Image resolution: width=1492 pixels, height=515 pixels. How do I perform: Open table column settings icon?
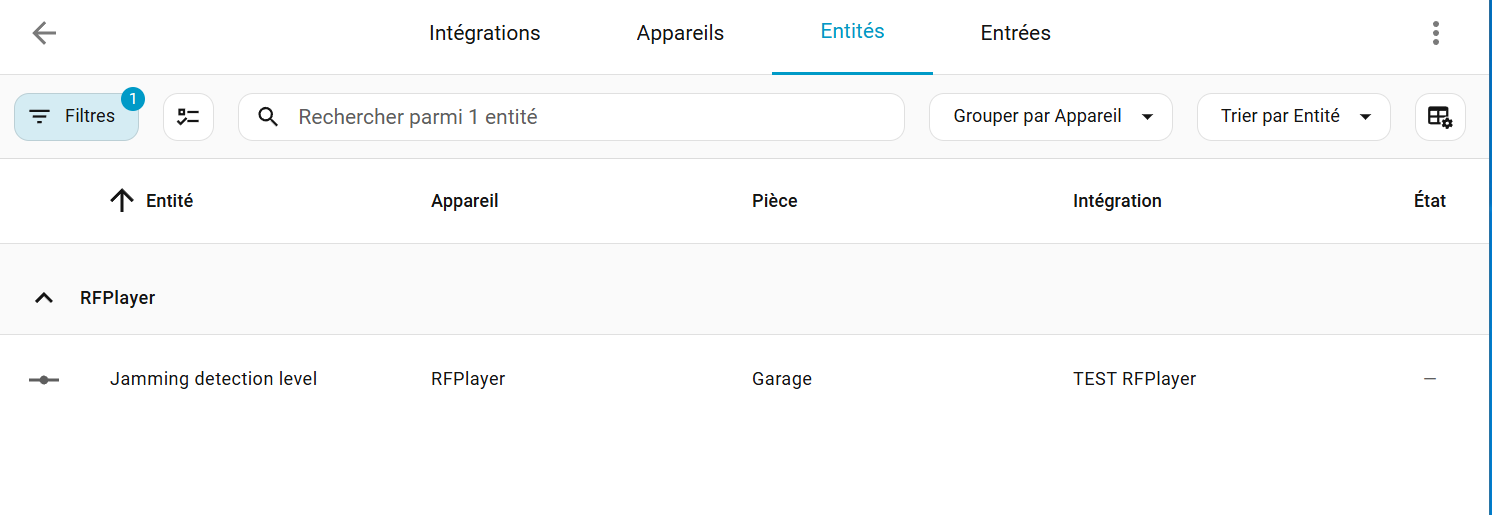point(1440,117)
